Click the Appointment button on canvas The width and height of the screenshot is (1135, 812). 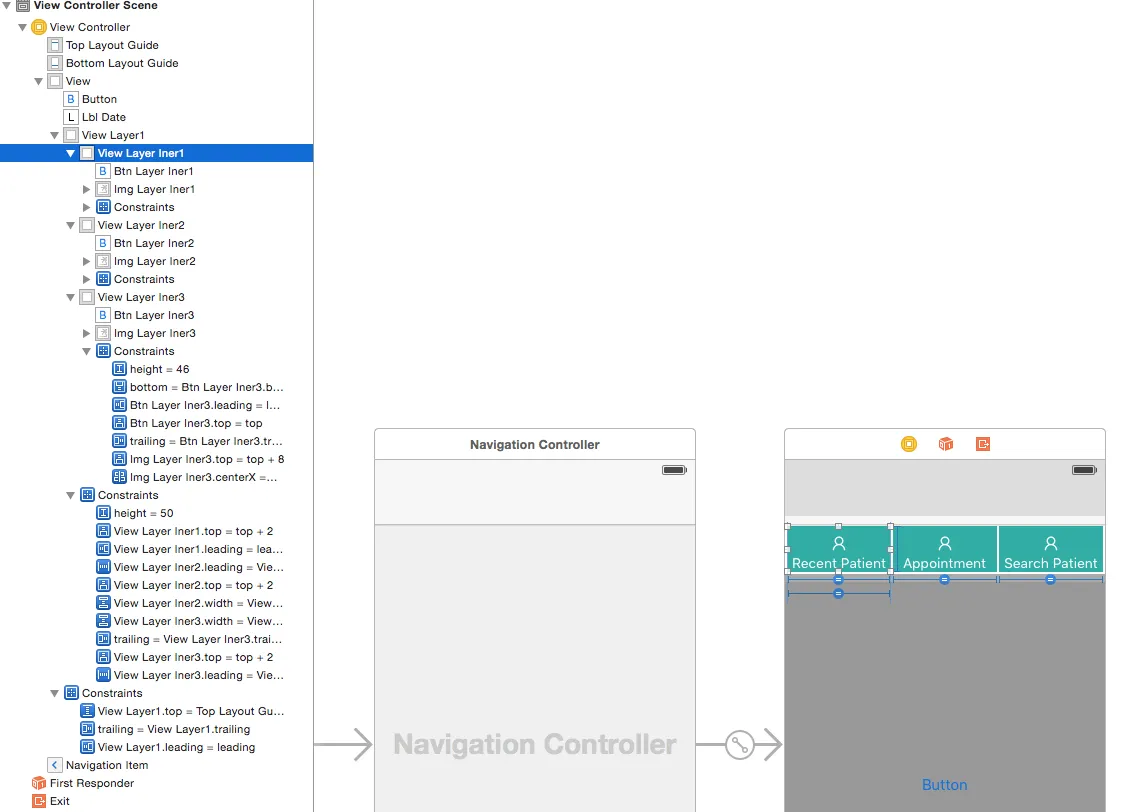pos(945,550)
